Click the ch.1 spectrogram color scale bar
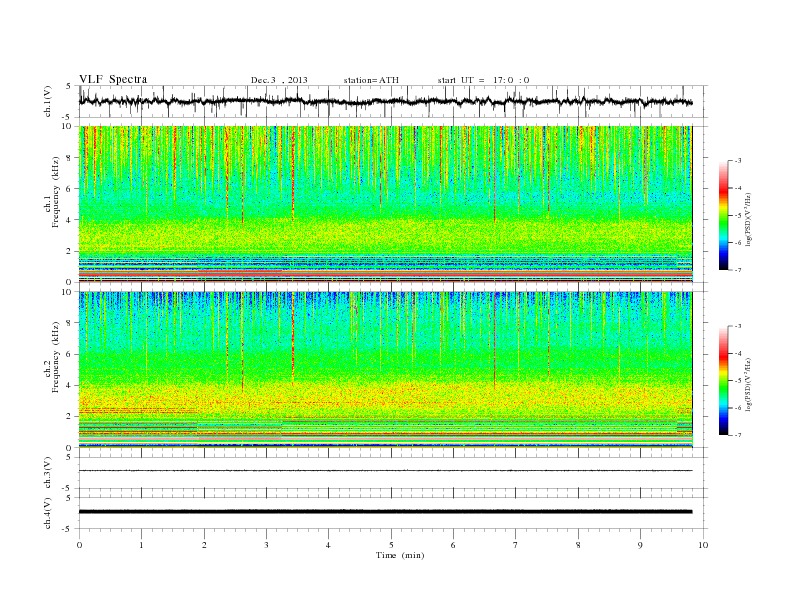 tap(723, 215)
